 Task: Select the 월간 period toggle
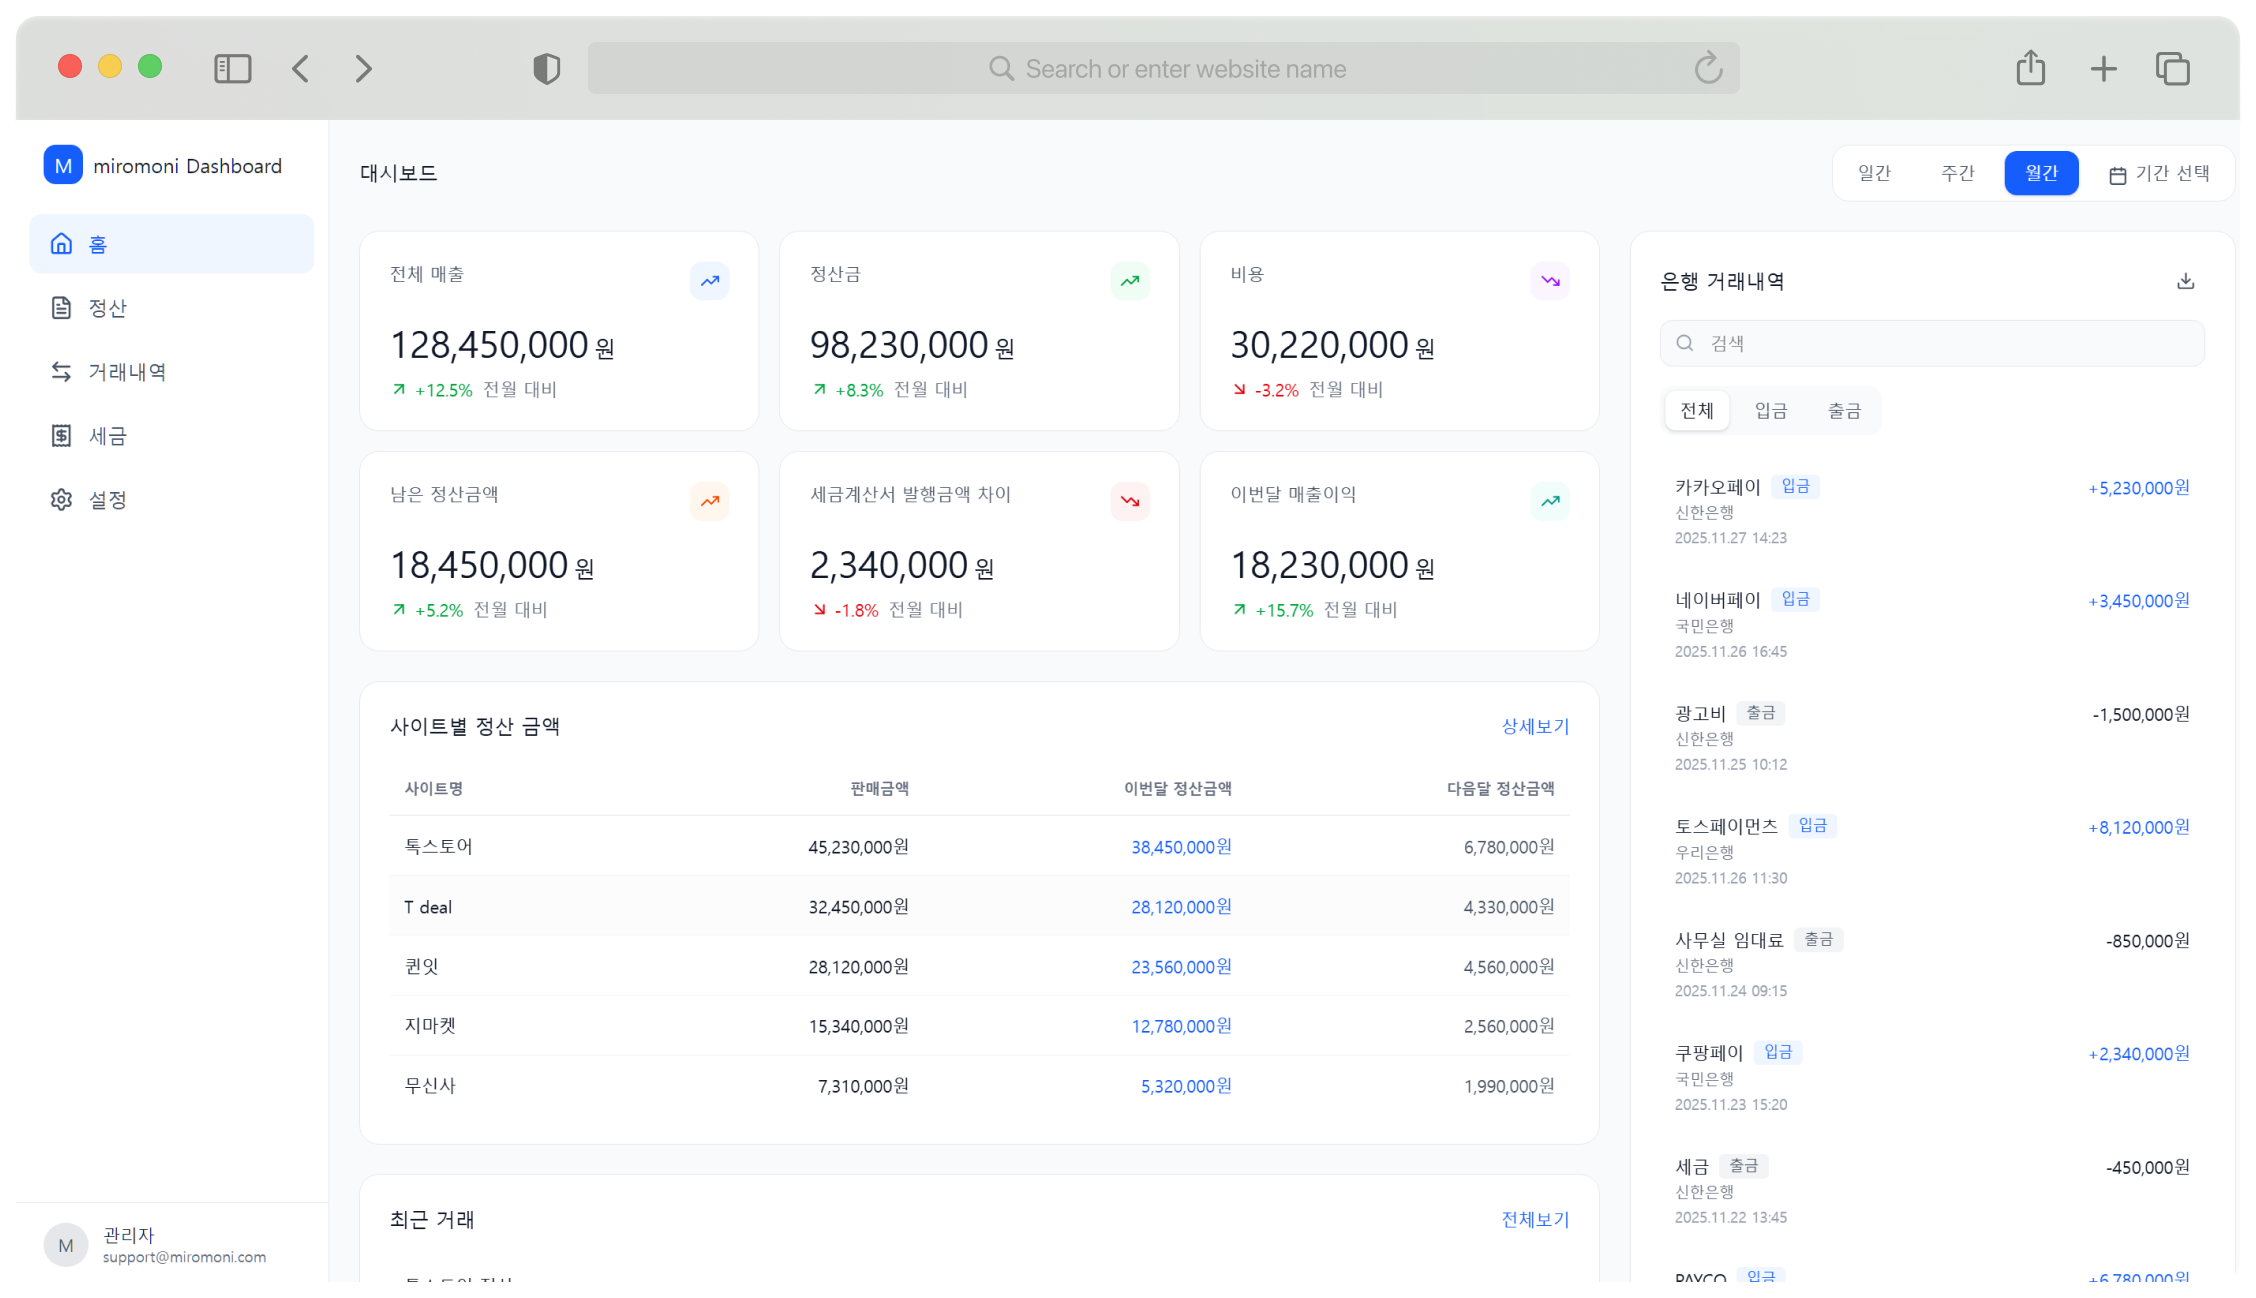[2041, 173]
